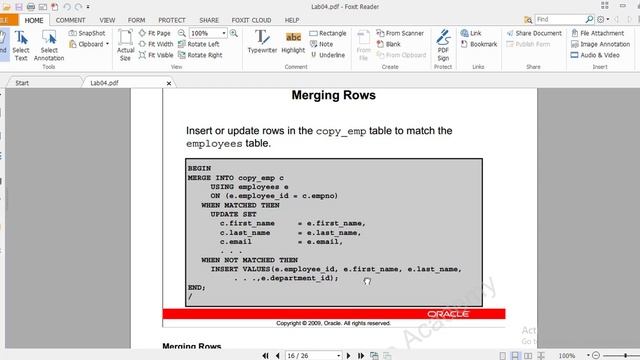Create PDF From Scanner
This screenshot has width=640, height=360.
[x=400, y=33]
